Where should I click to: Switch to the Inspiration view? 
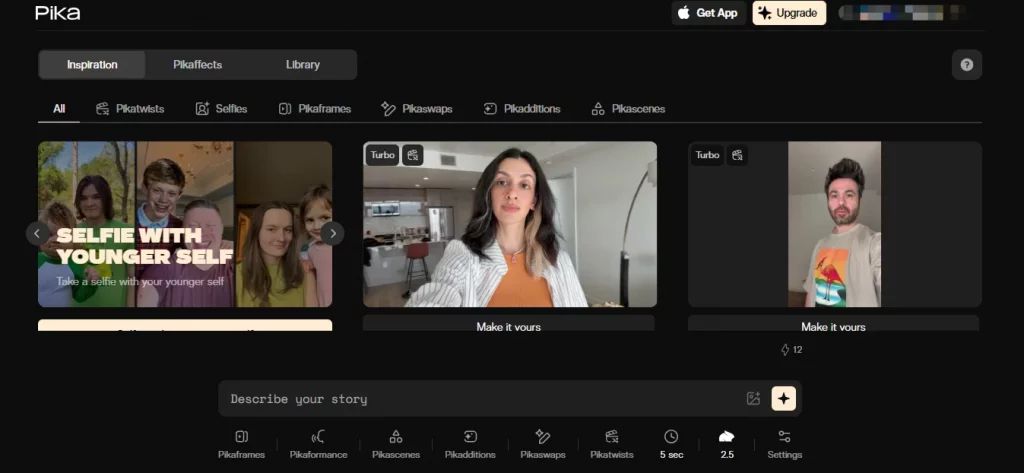(92, 65)
